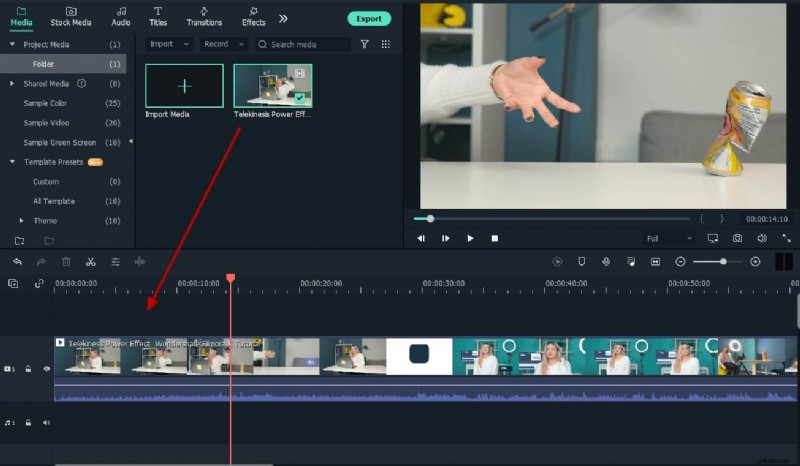Delete the selected clip with trash icon
This screenshot has width=800, height=466.
pos(66,262)
